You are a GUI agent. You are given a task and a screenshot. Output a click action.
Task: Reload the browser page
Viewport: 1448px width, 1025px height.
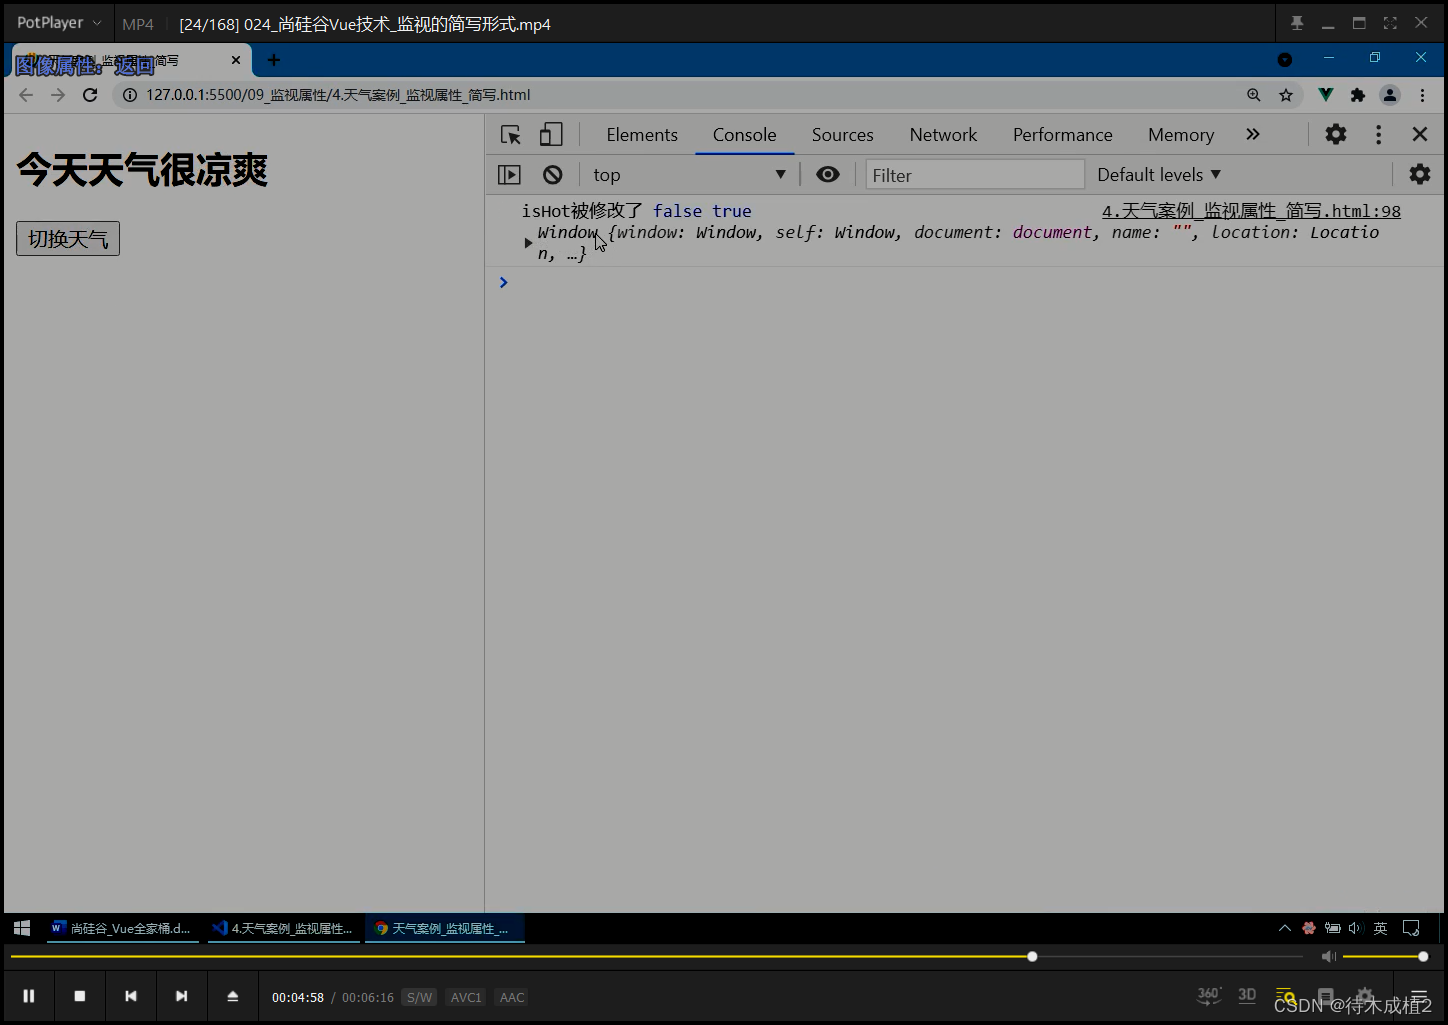[90, 95]
